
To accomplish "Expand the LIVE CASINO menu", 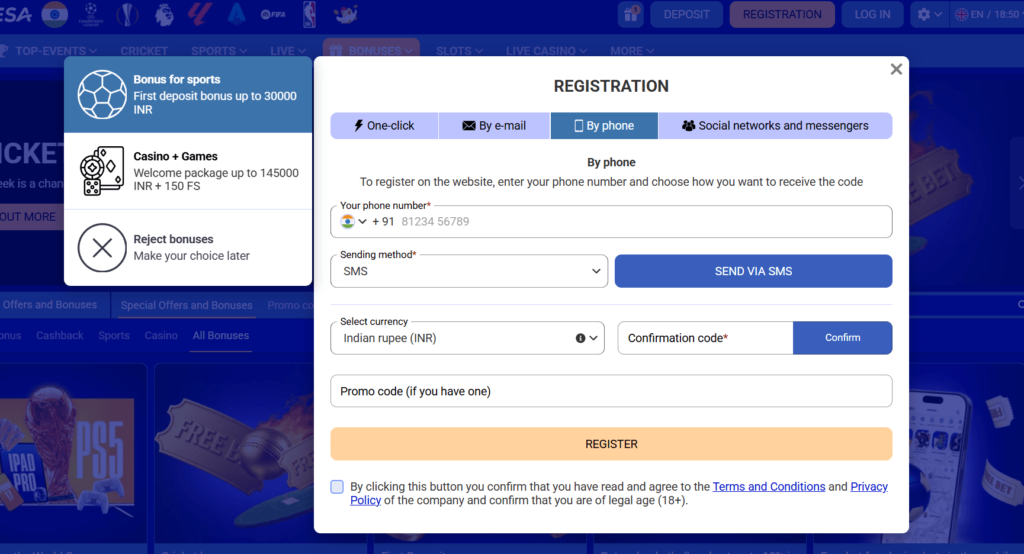I will (x=546, y=51).
